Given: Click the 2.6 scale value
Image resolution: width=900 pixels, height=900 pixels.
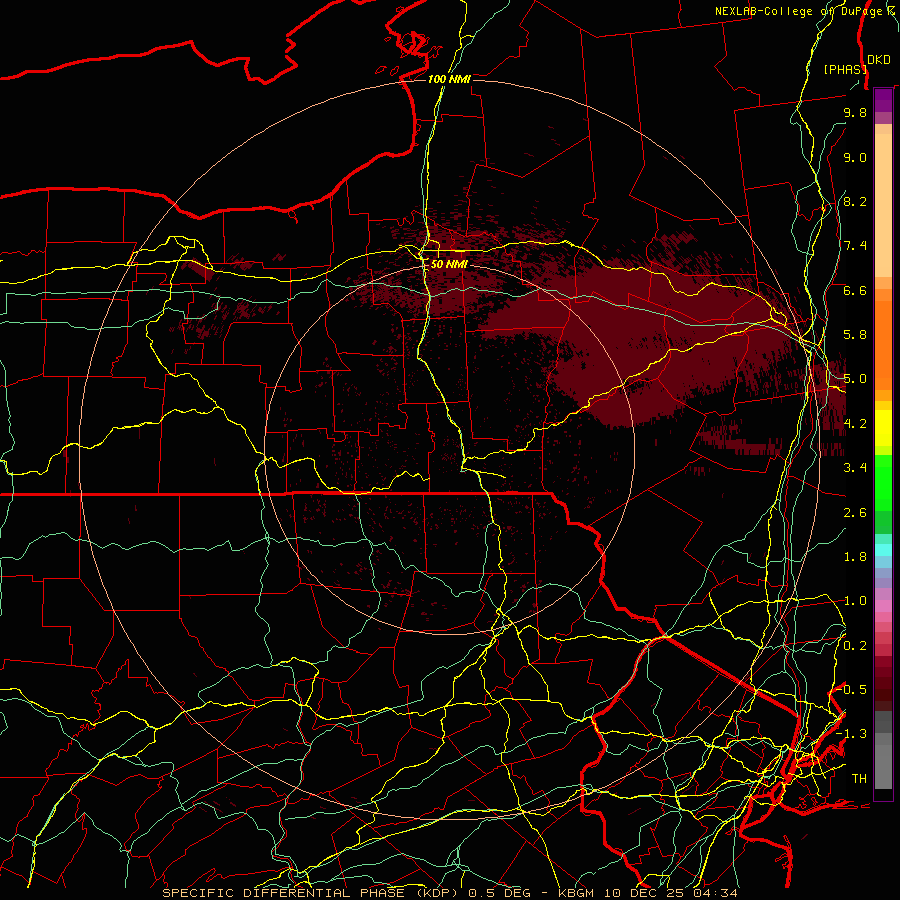Looking at the screenshot, I should 855,513.
